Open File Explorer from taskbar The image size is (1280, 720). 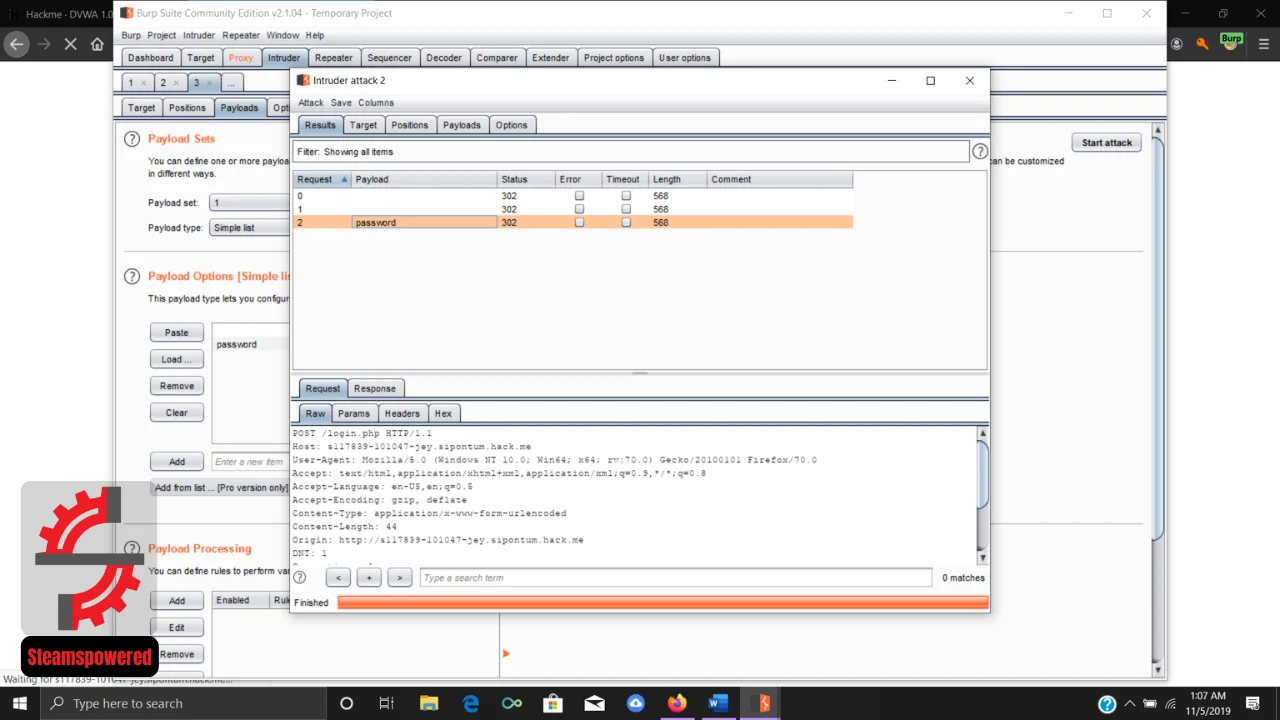(x=428, y=703)
